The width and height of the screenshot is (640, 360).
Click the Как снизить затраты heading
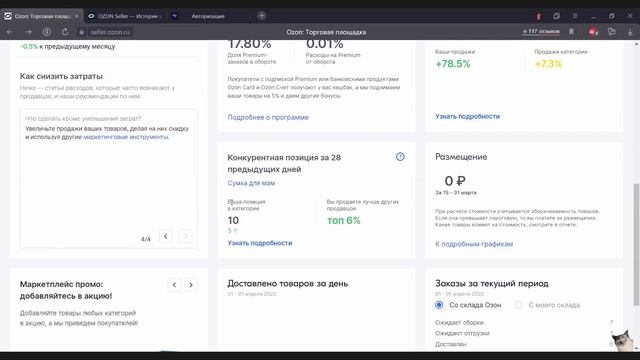[61, 76]
